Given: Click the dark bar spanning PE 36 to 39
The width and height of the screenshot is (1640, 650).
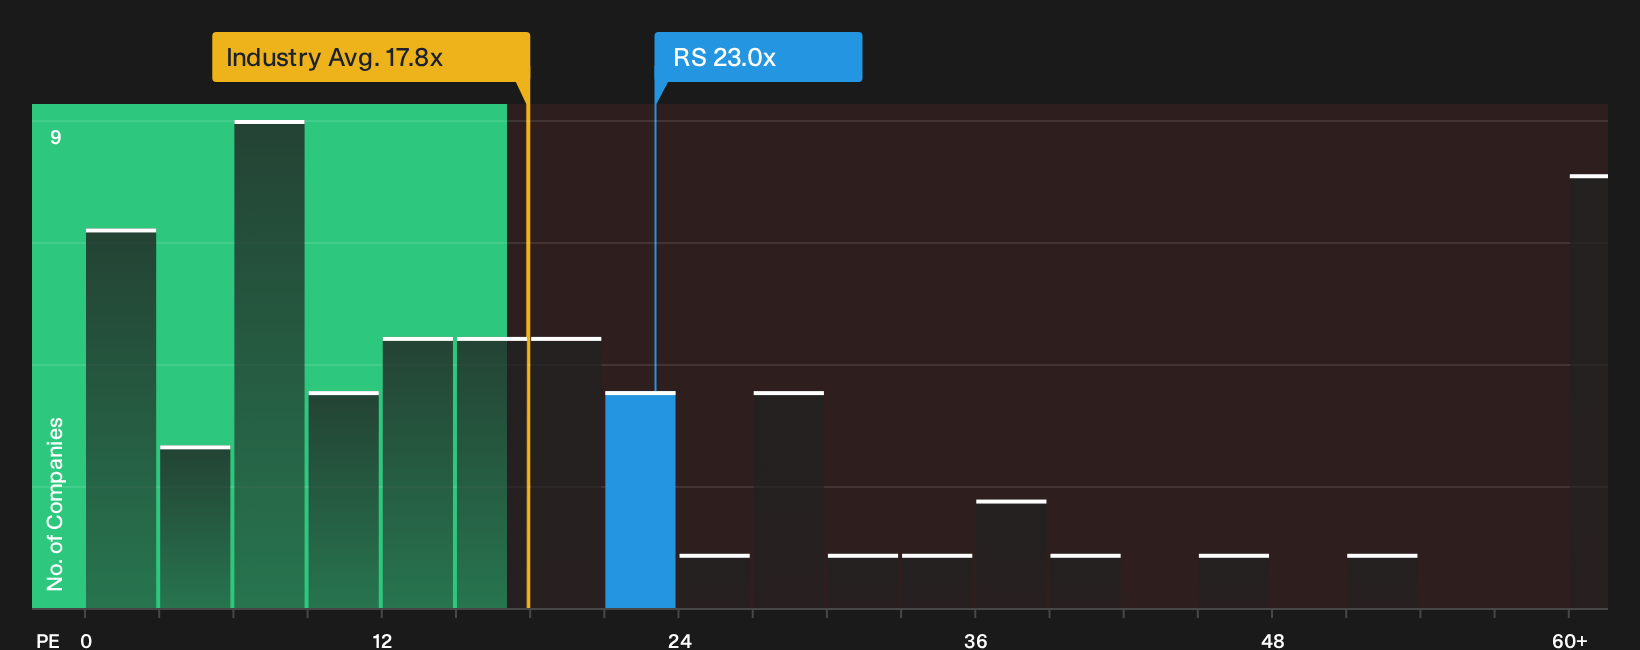Looking at the screenshot, I should [x=1011, y=554].
